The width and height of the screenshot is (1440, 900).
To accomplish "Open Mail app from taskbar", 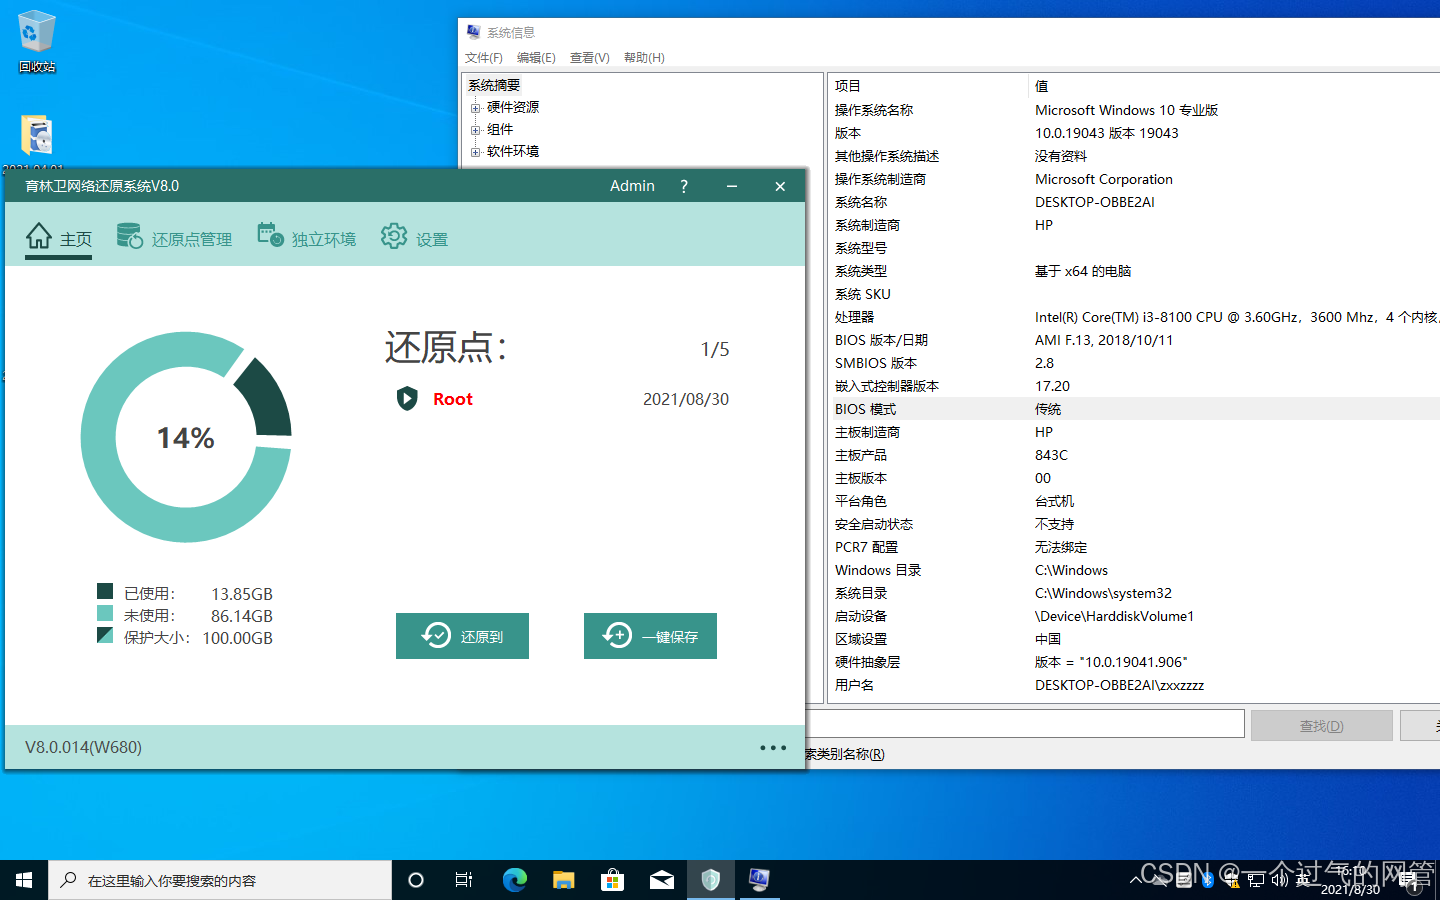I will [x=662, y=880].
